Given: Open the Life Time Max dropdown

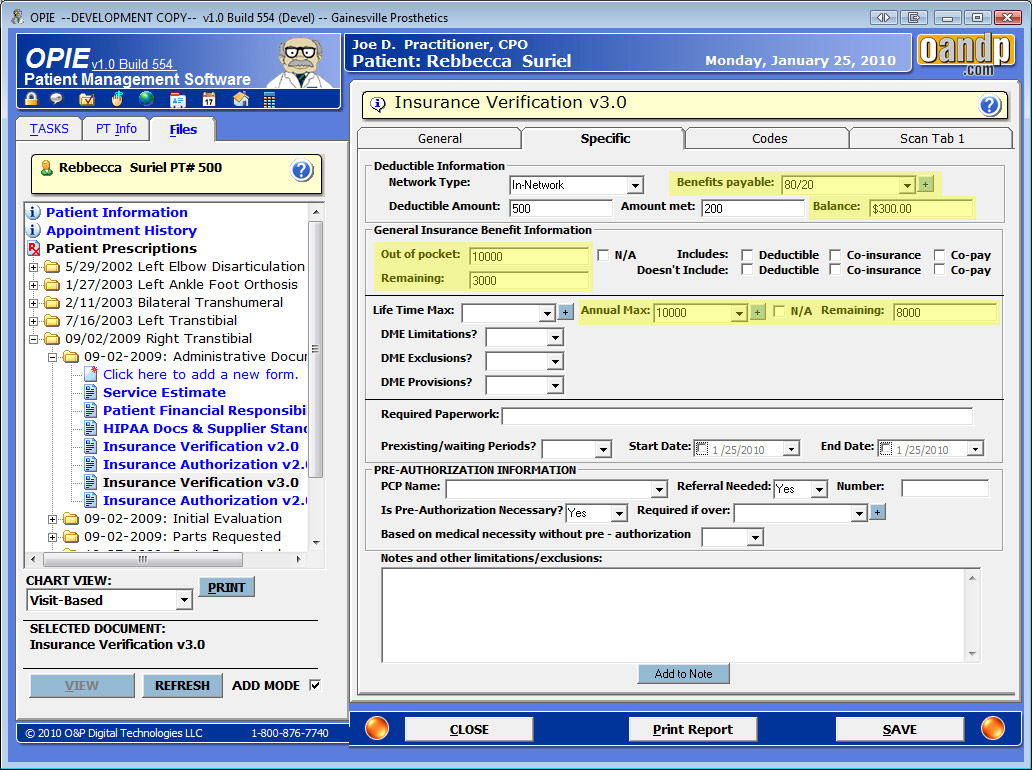Looking at the screenshot, I should pos(547,313).
